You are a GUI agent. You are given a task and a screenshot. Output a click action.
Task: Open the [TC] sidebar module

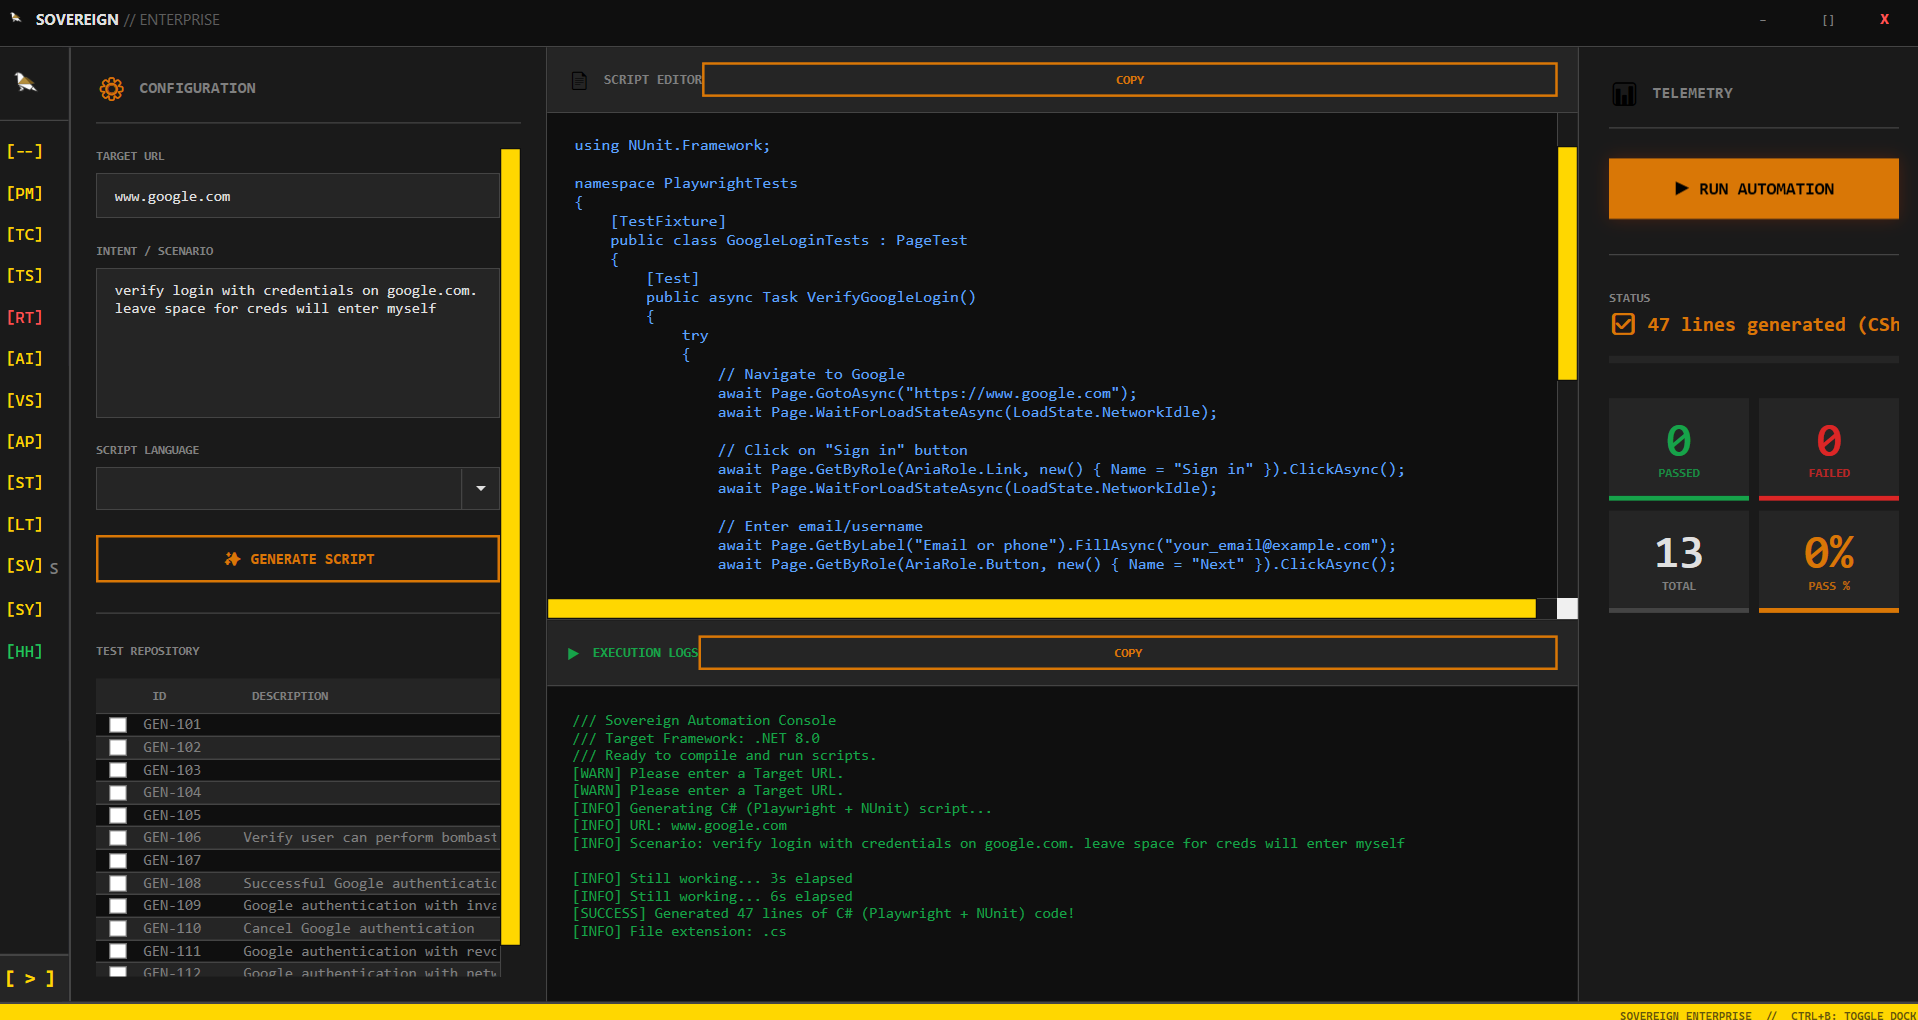tap(25, 234)
